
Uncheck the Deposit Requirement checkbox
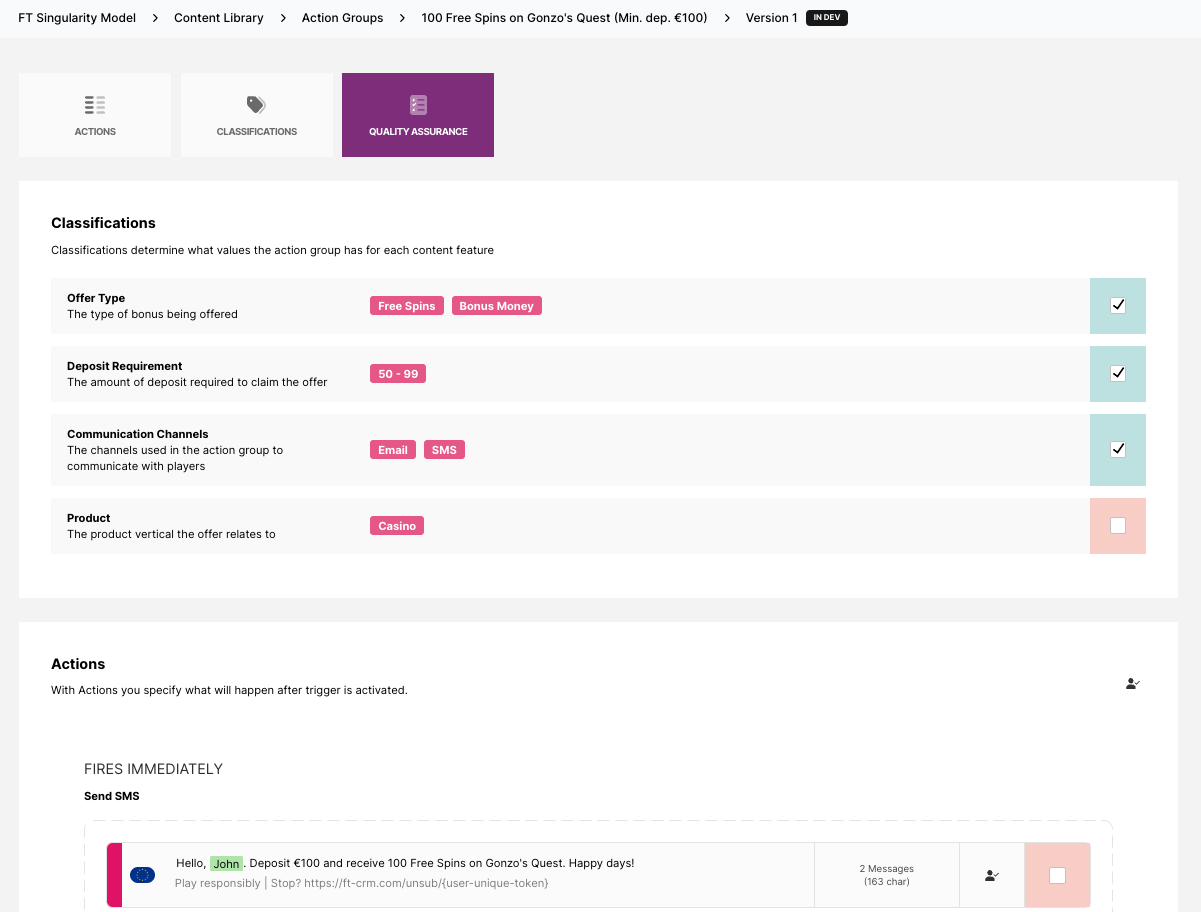[x=1118, y=374]
